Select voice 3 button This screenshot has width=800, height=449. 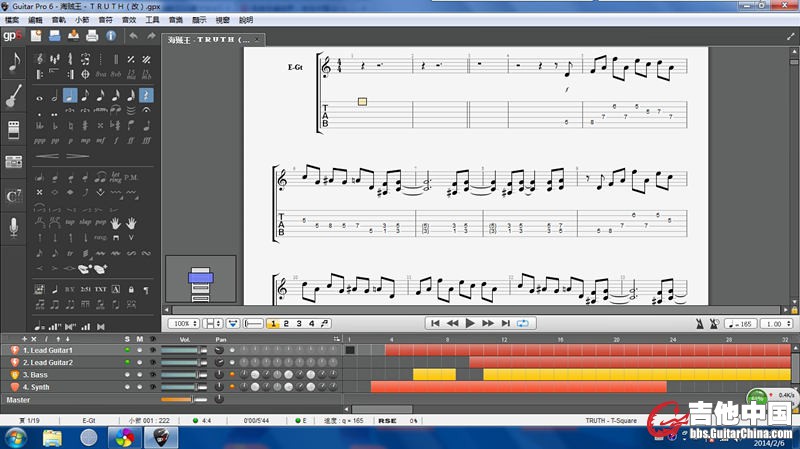[x=299, y=323]
